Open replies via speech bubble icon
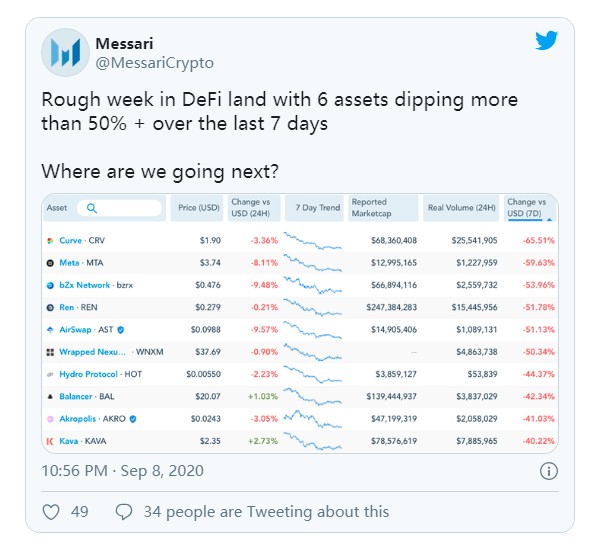Image resolution: width=596 pixels, height=544 pixels. pyautogui.click(x=124, y=512)
